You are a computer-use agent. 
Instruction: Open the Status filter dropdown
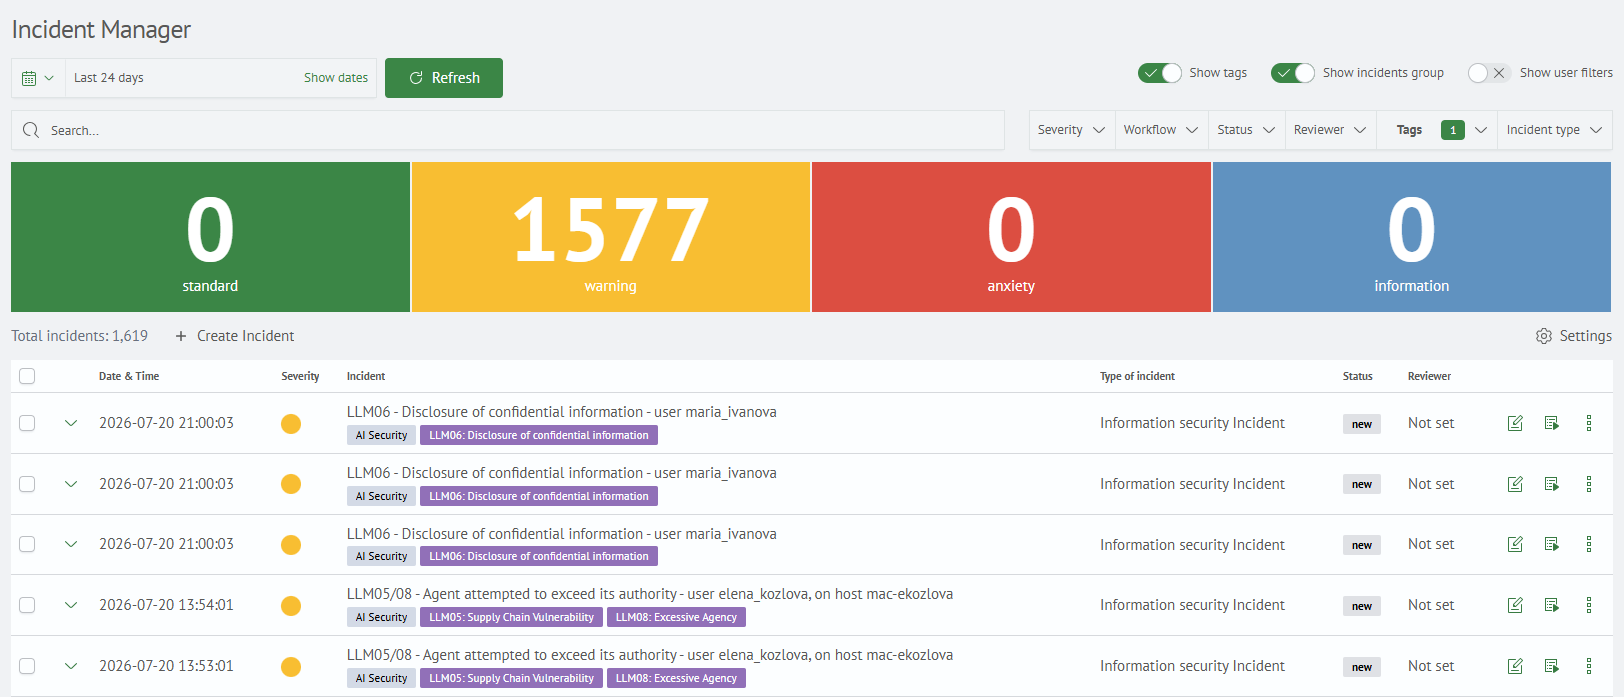coord(1246,130)
